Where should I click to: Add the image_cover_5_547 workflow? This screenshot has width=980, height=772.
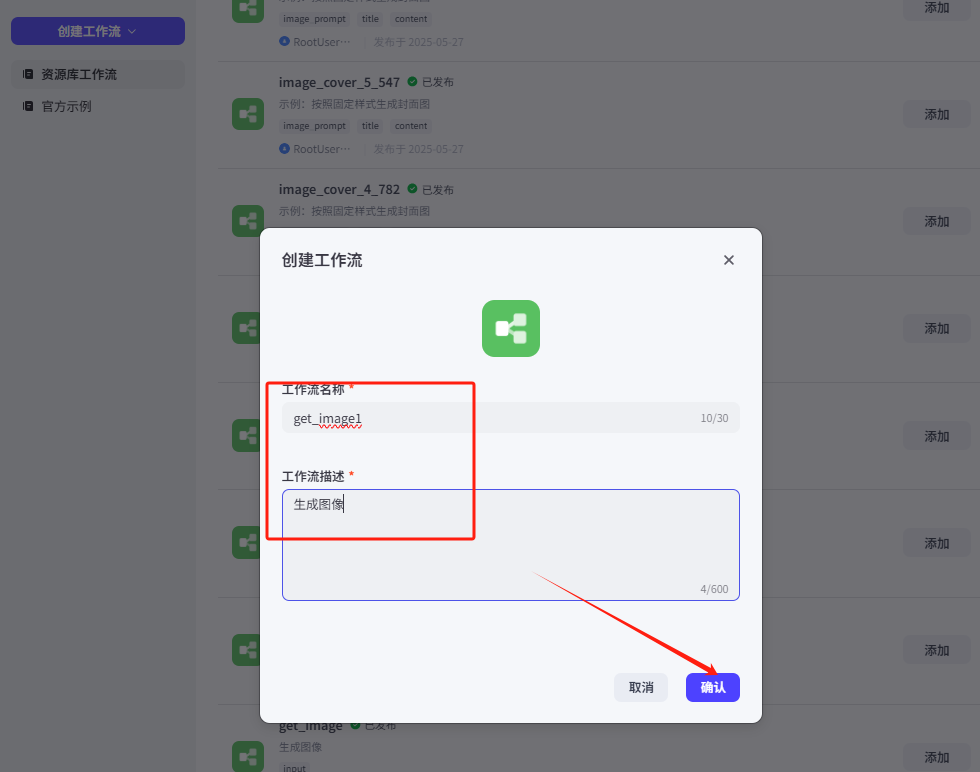[936, 114]
